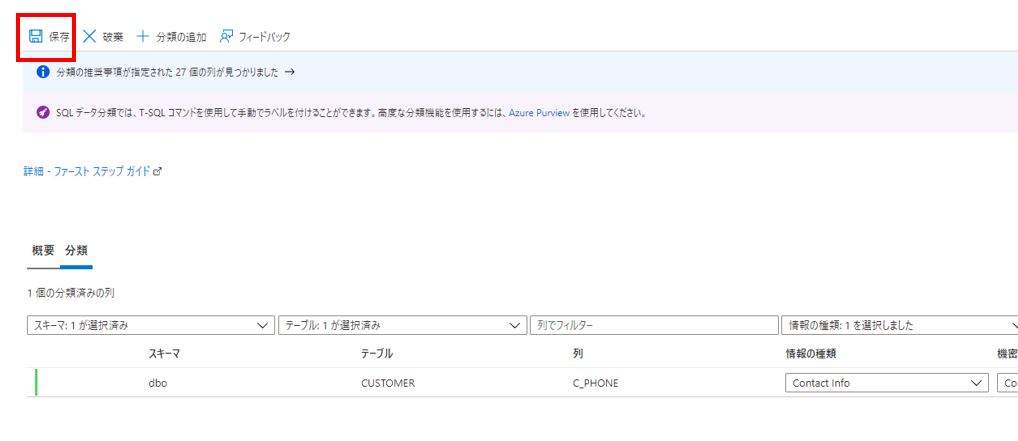The image size is (1018, 441).
Task: Click the plus icon for 分類の追加
Action: point(143,36)
